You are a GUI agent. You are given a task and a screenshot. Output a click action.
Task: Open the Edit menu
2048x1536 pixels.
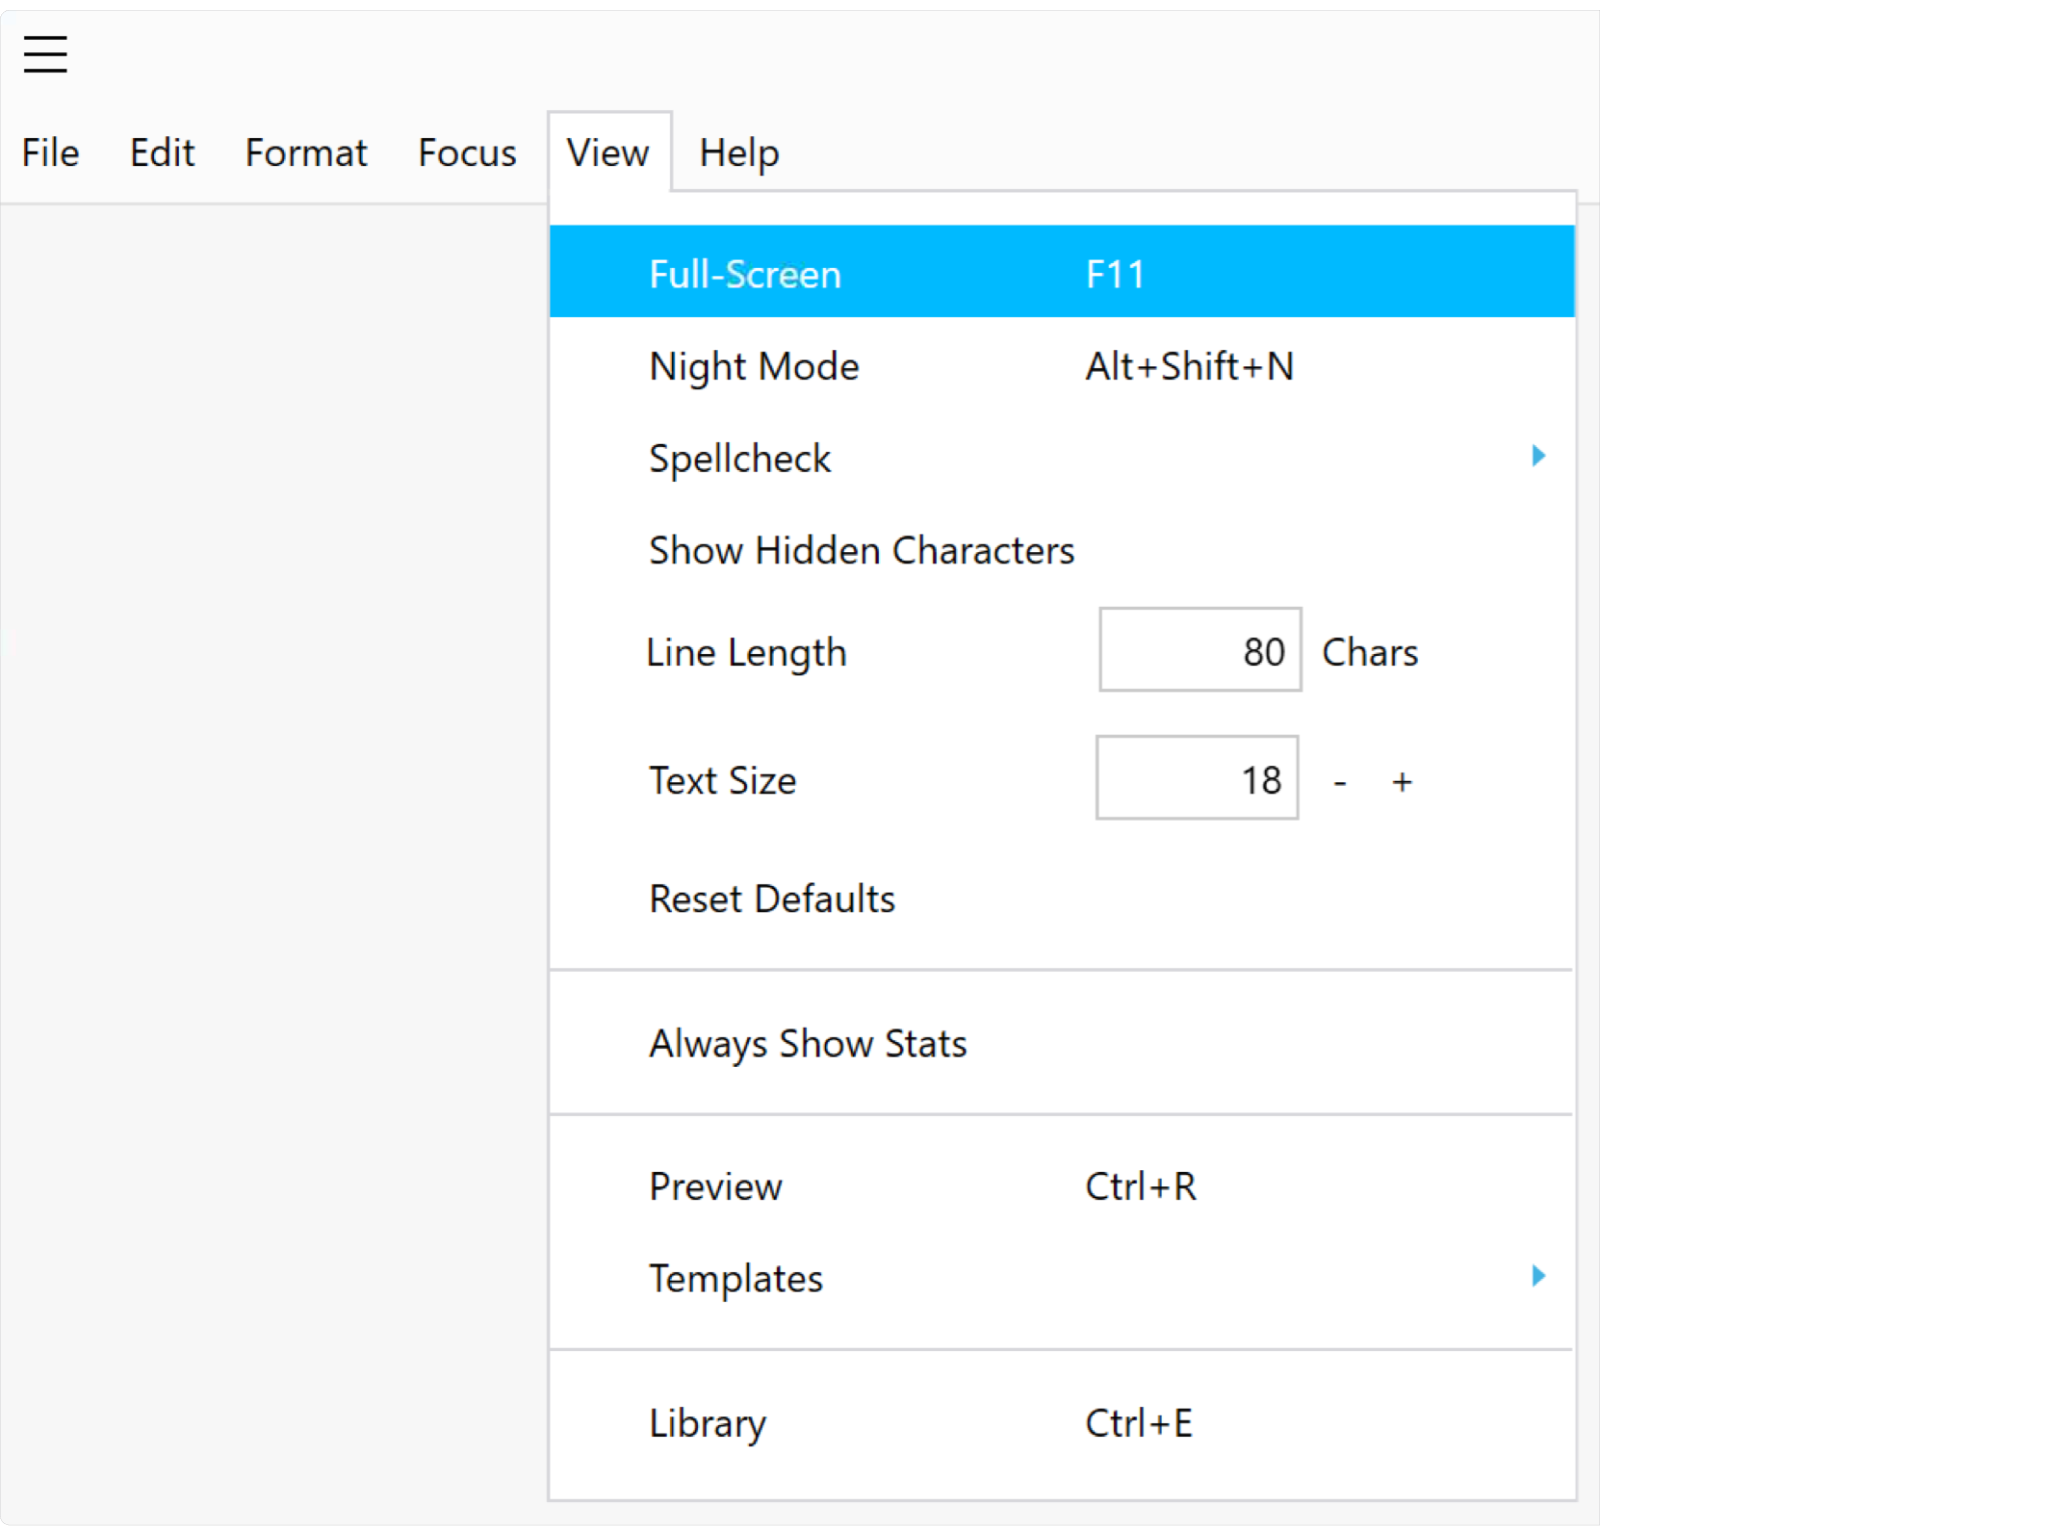click(x=162, y=153)
